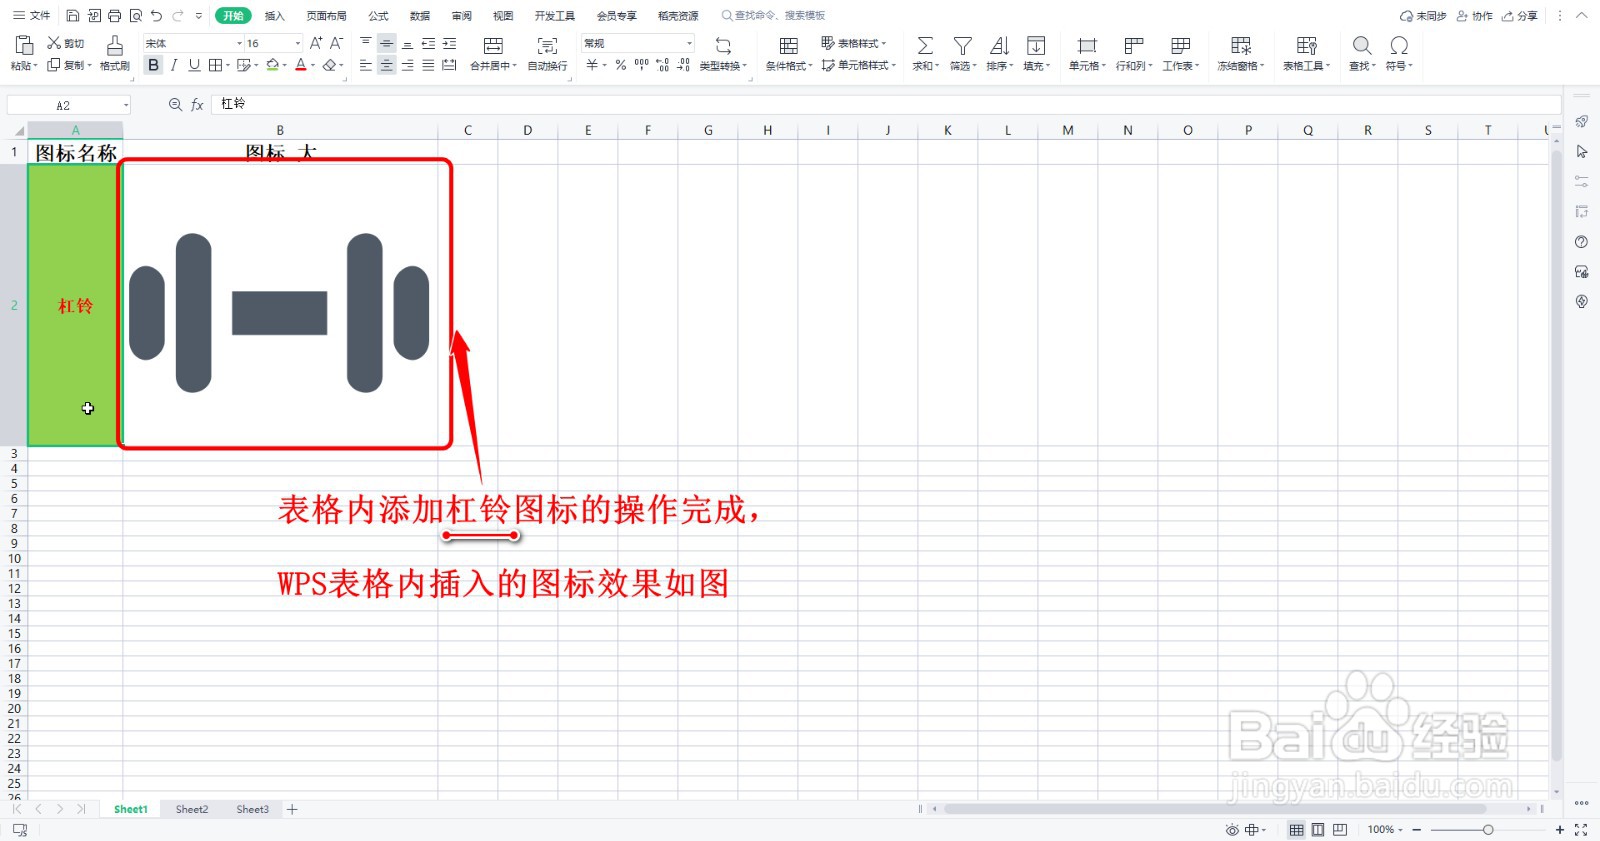
Task: Increase font size with the A+ icon
Action: [x=316, y=43]
